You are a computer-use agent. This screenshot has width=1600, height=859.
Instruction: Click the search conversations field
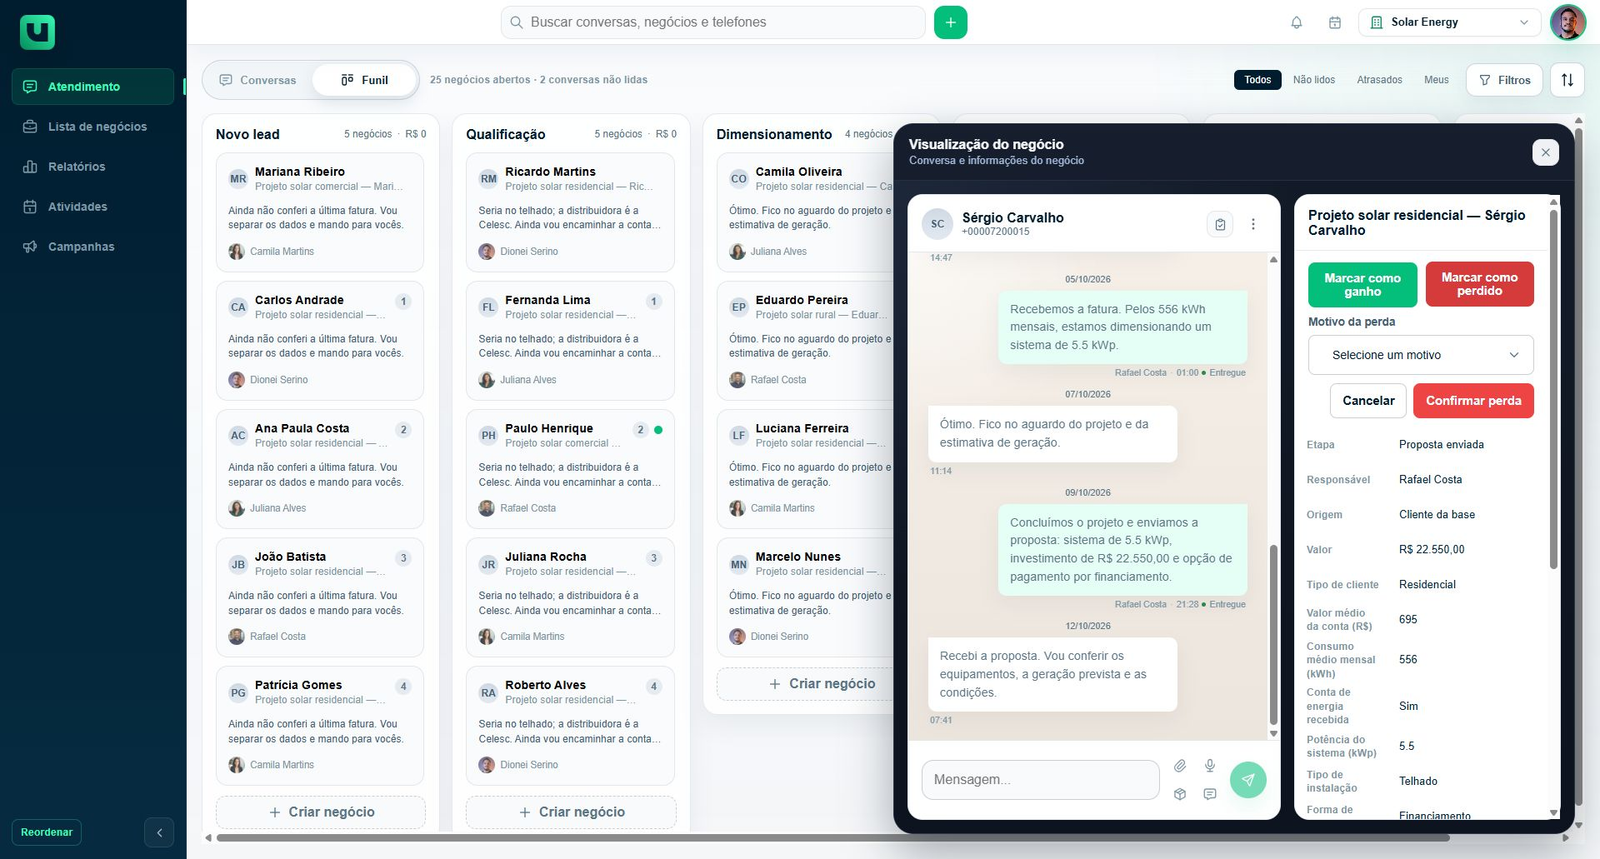pyautogui.click(x=713, y=22)
